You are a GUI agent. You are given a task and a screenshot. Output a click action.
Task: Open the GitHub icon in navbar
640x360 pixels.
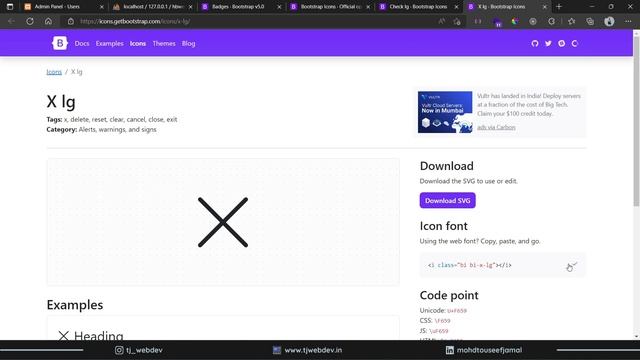[x=535, y=43]
